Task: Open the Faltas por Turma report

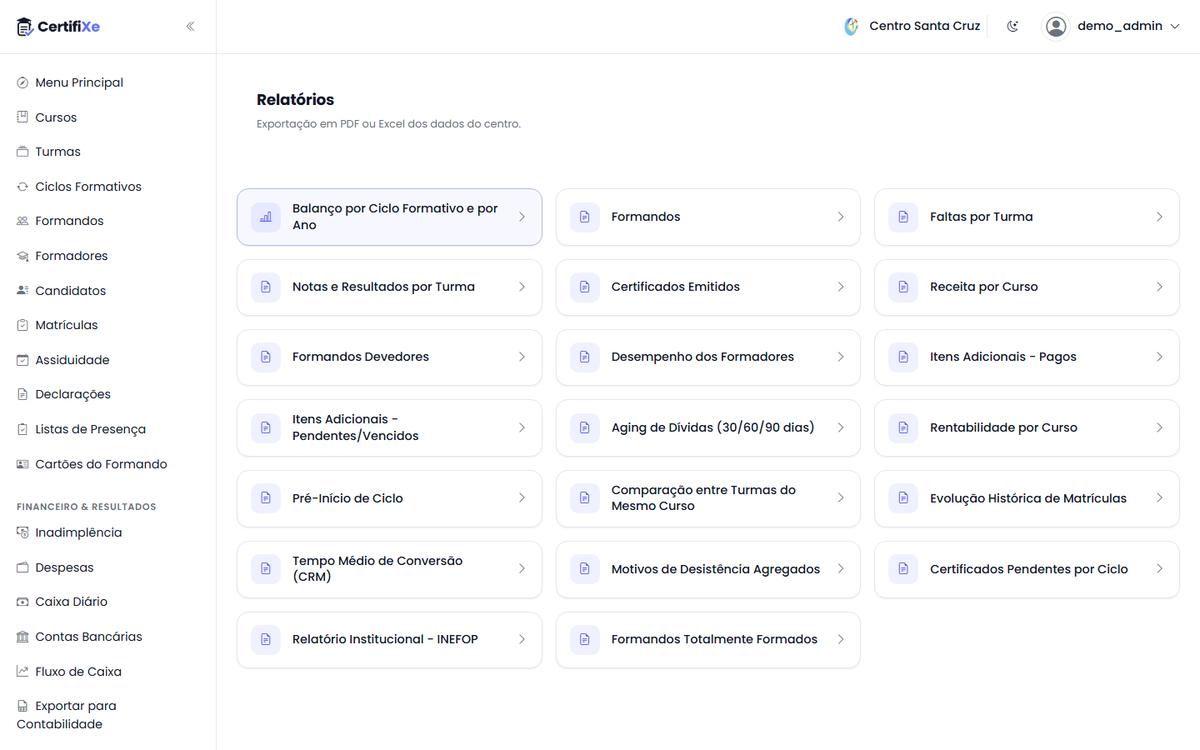Action: (x=1027, y=217)
